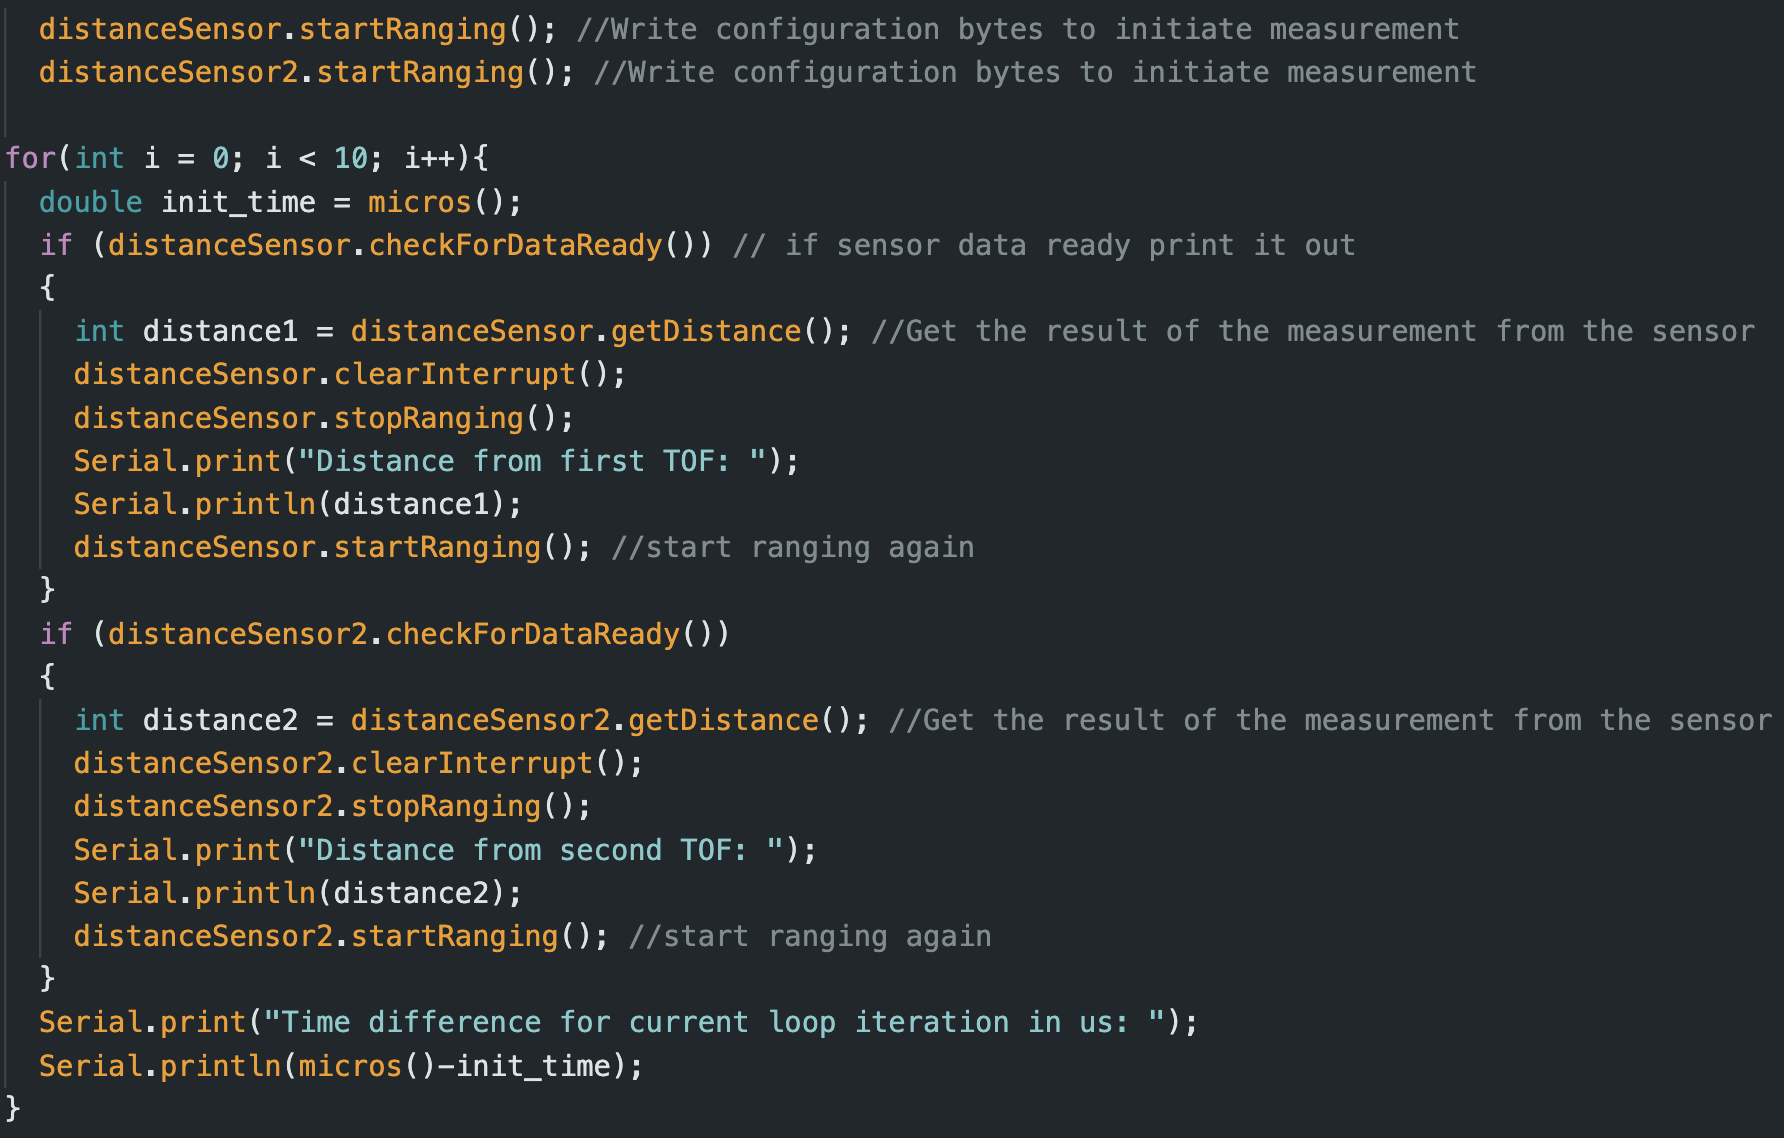Screen dimensions: 1784x1138
Task: Place cursor on the distance1 variable declaration
Action: click(x=220, y=331)
